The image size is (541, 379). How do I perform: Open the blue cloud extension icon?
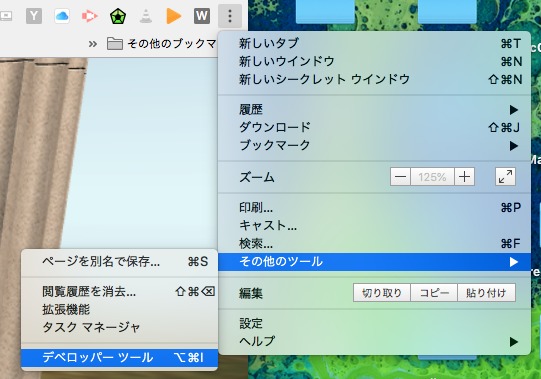click(x=62, y=16)
